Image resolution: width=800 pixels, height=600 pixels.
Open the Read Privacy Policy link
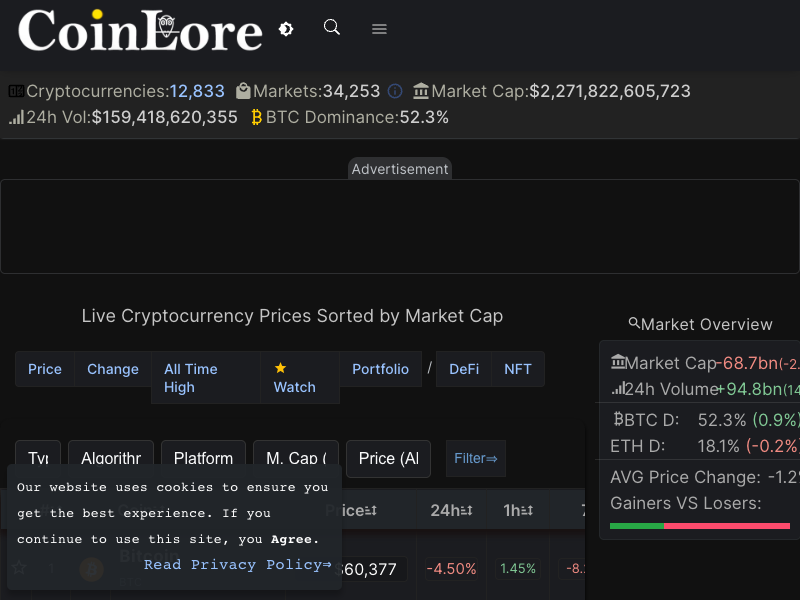(x=238, y=565)
